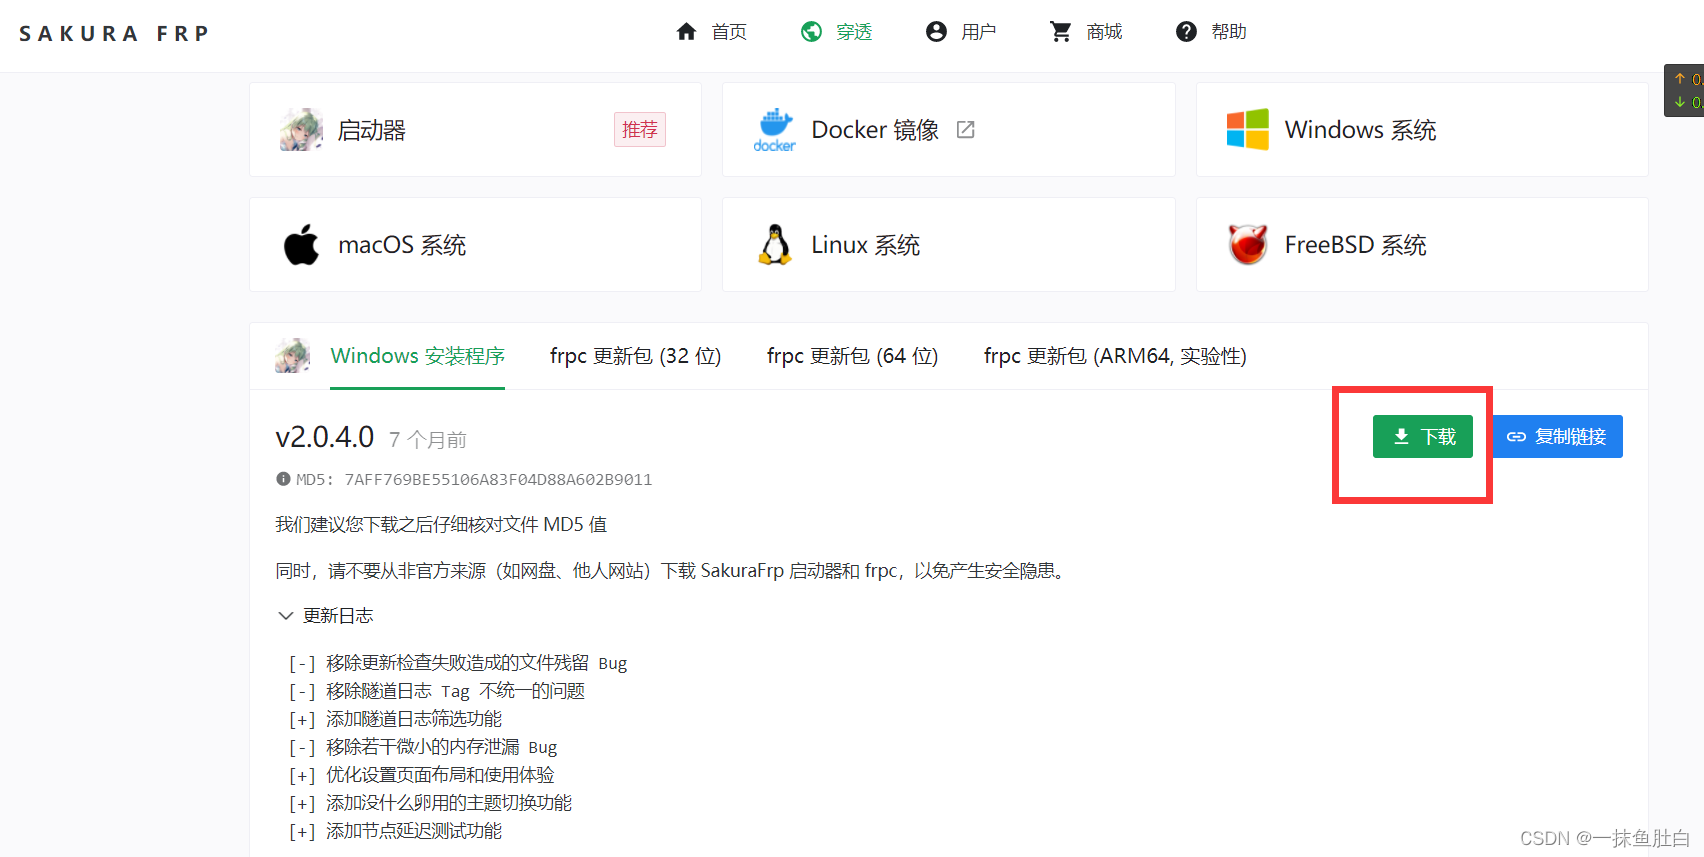Click the download arrow icon in 下载
The image size is (1704, 857).
point(1401,437)
